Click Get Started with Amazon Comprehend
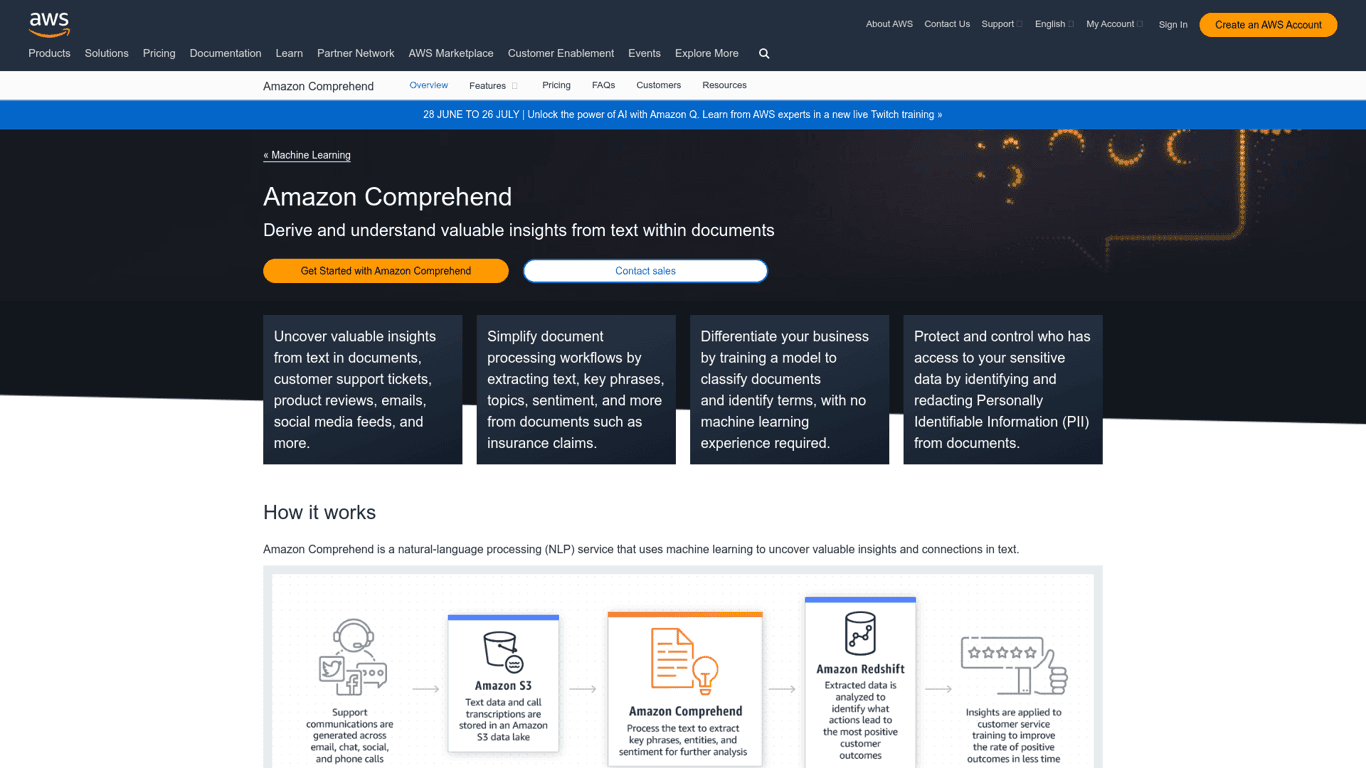Screen dimensions: 1366x768 pyautogui.click(x=386, y=271)
